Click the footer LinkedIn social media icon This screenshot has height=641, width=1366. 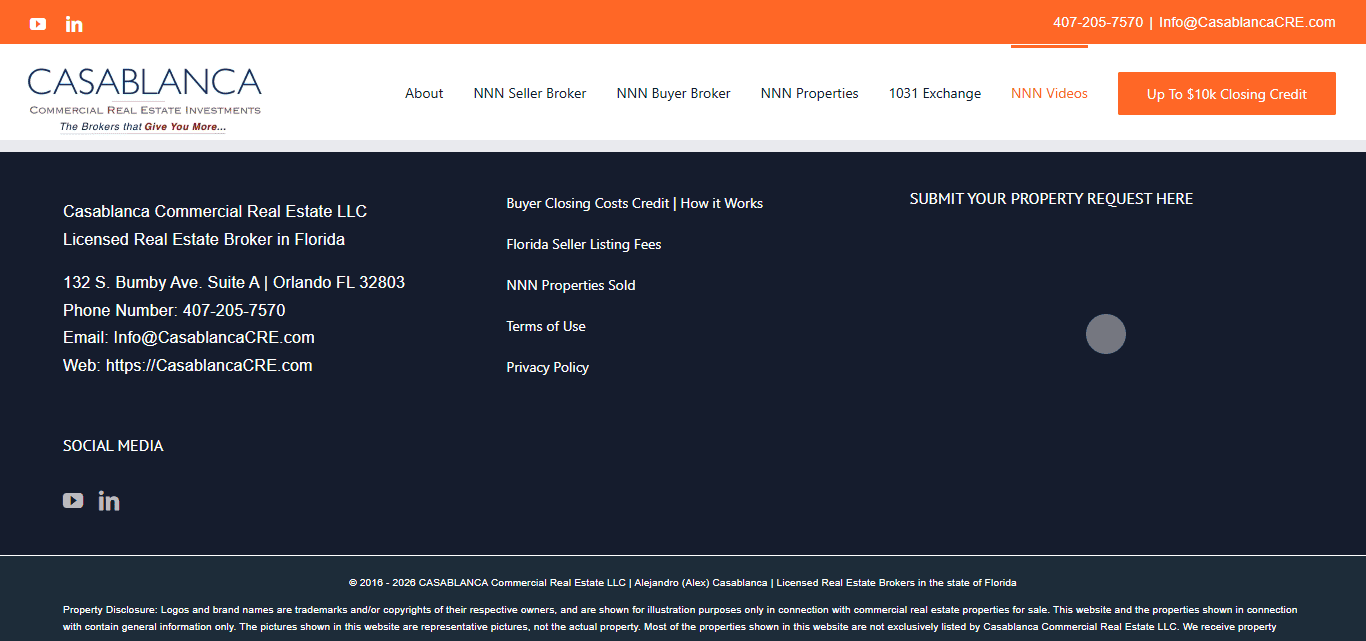[x=109, y=500]
